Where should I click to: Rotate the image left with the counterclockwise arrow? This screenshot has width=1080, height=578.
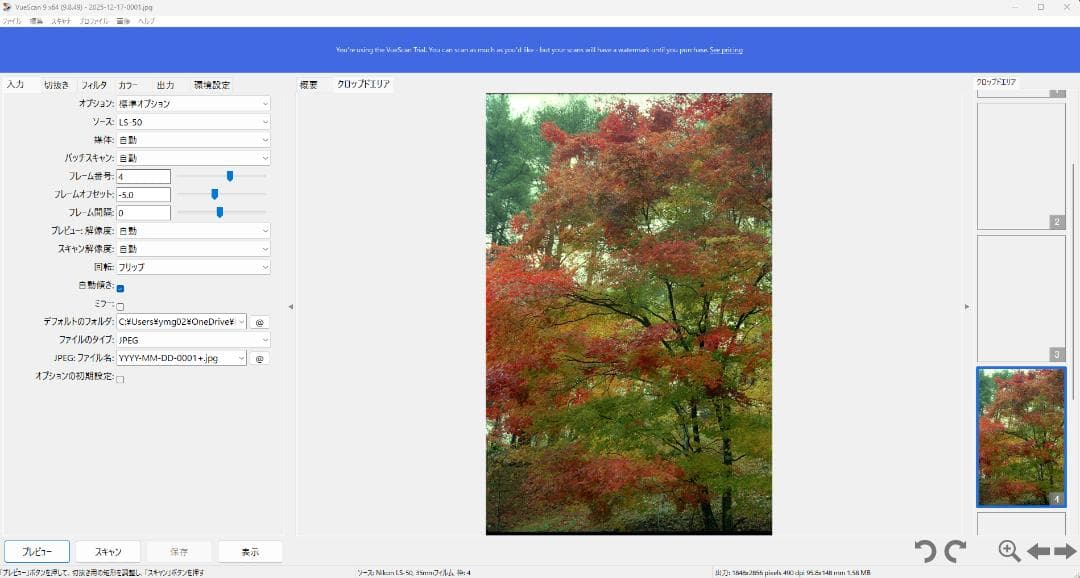(925, 551)
